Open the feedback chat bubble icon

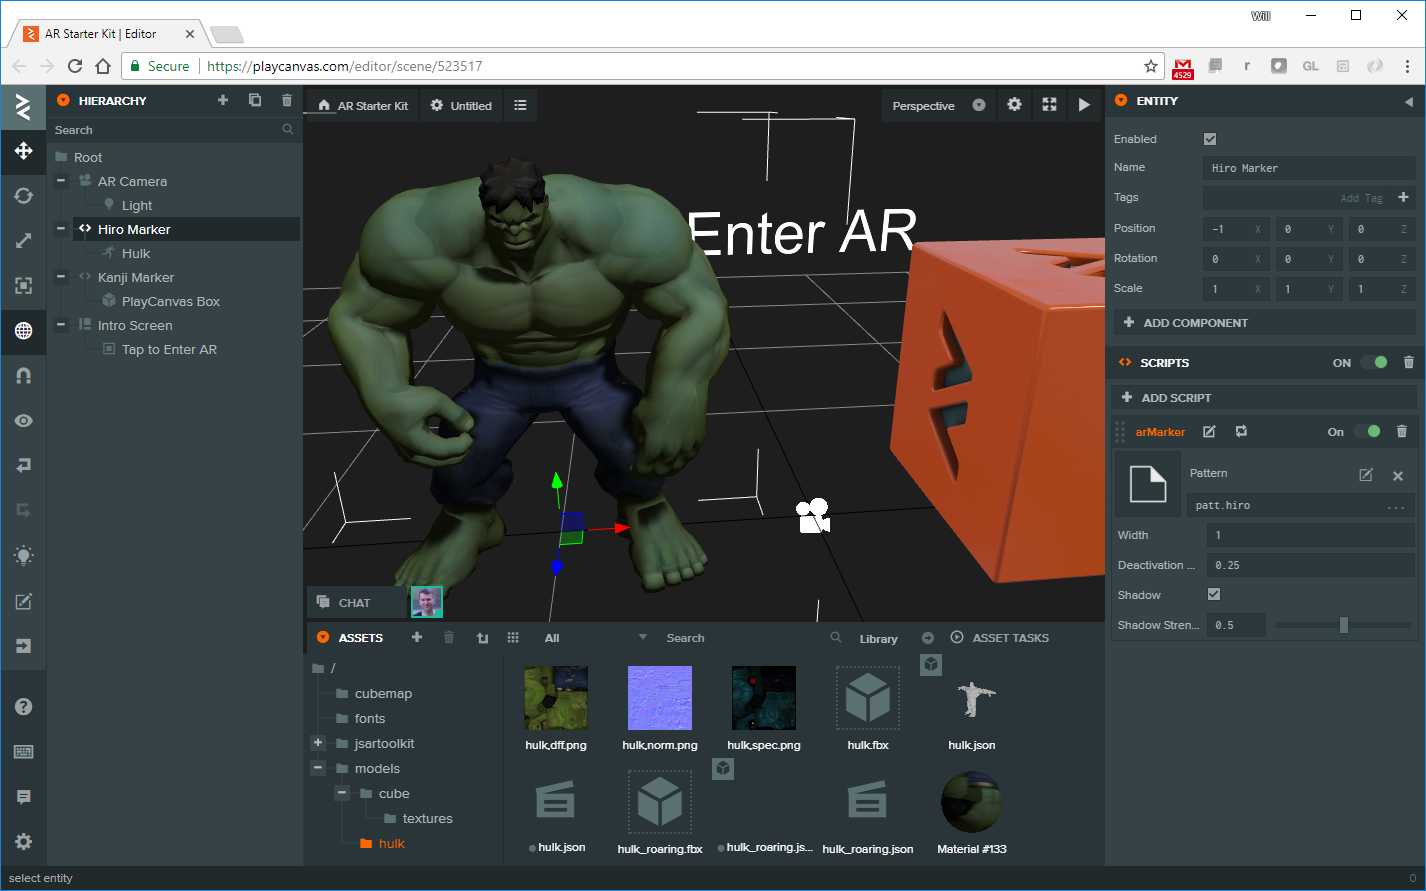point(23,797)
